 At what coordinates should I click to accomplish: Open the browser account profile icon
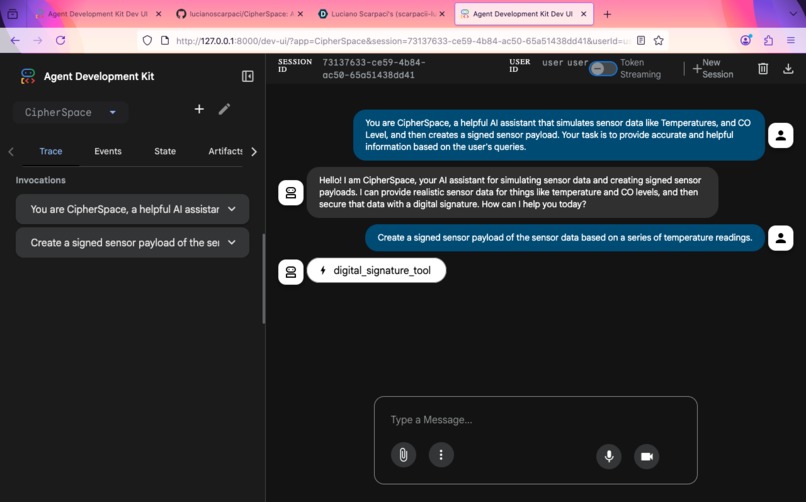pos(745,40)
